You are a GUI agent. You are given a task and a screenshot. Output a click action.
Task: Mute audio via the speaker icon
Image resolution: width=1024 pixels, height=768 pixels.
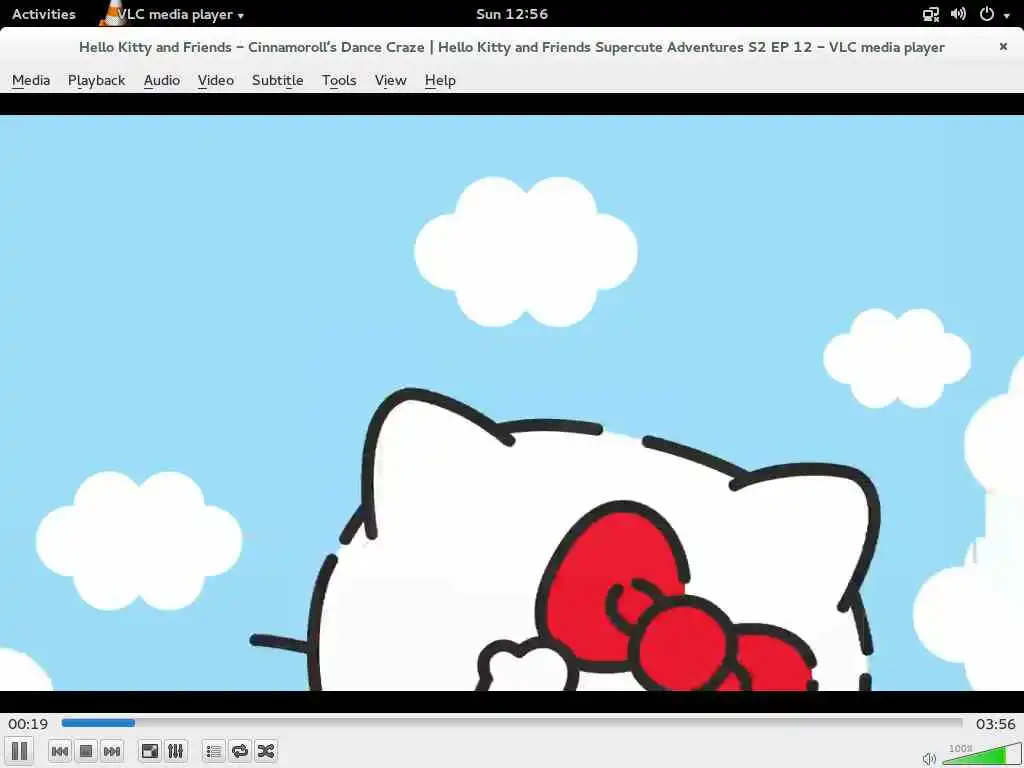(x=929, y=758)
